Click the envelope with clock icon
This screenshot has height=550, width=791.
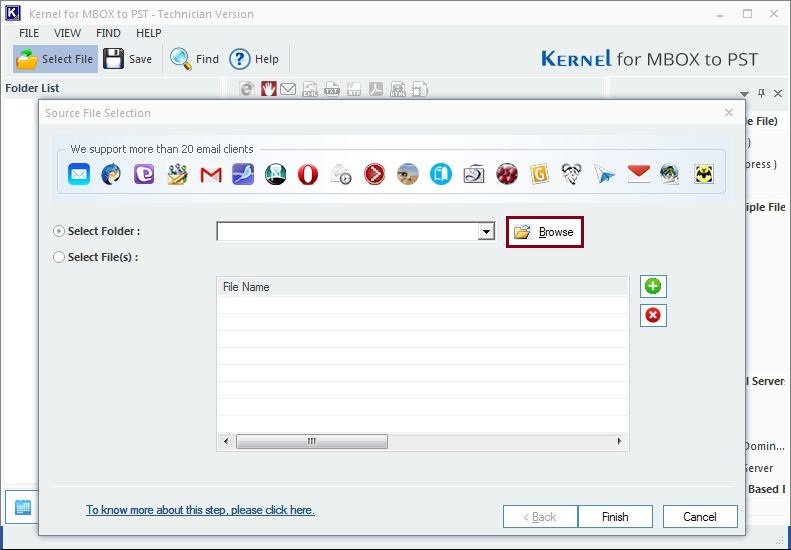[341, 175]
